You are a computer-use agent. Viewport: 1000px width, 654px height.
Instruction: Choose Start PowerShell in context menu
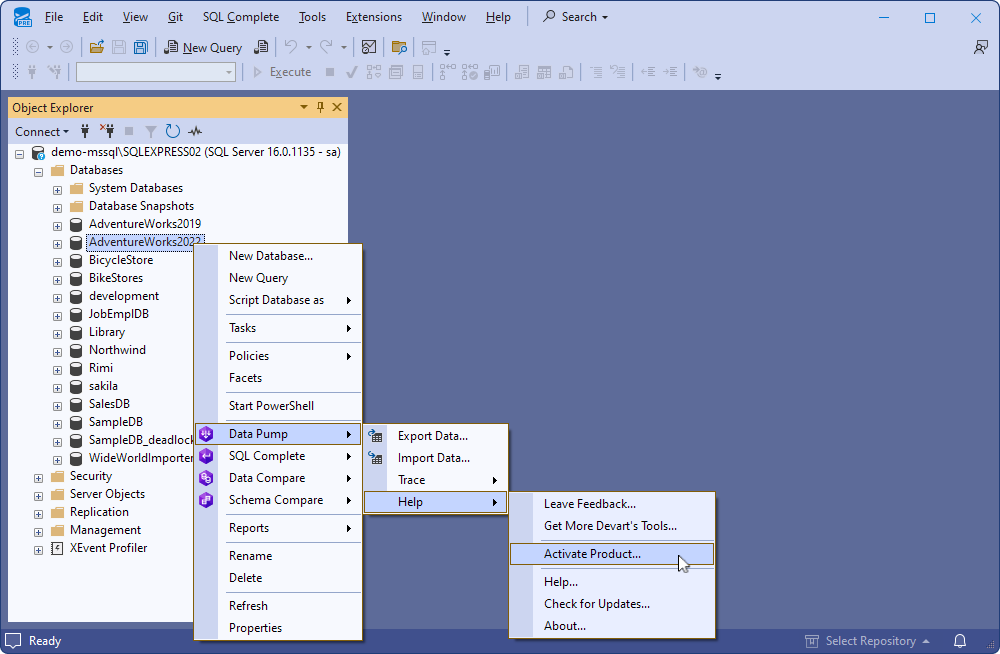pos(278,406)
